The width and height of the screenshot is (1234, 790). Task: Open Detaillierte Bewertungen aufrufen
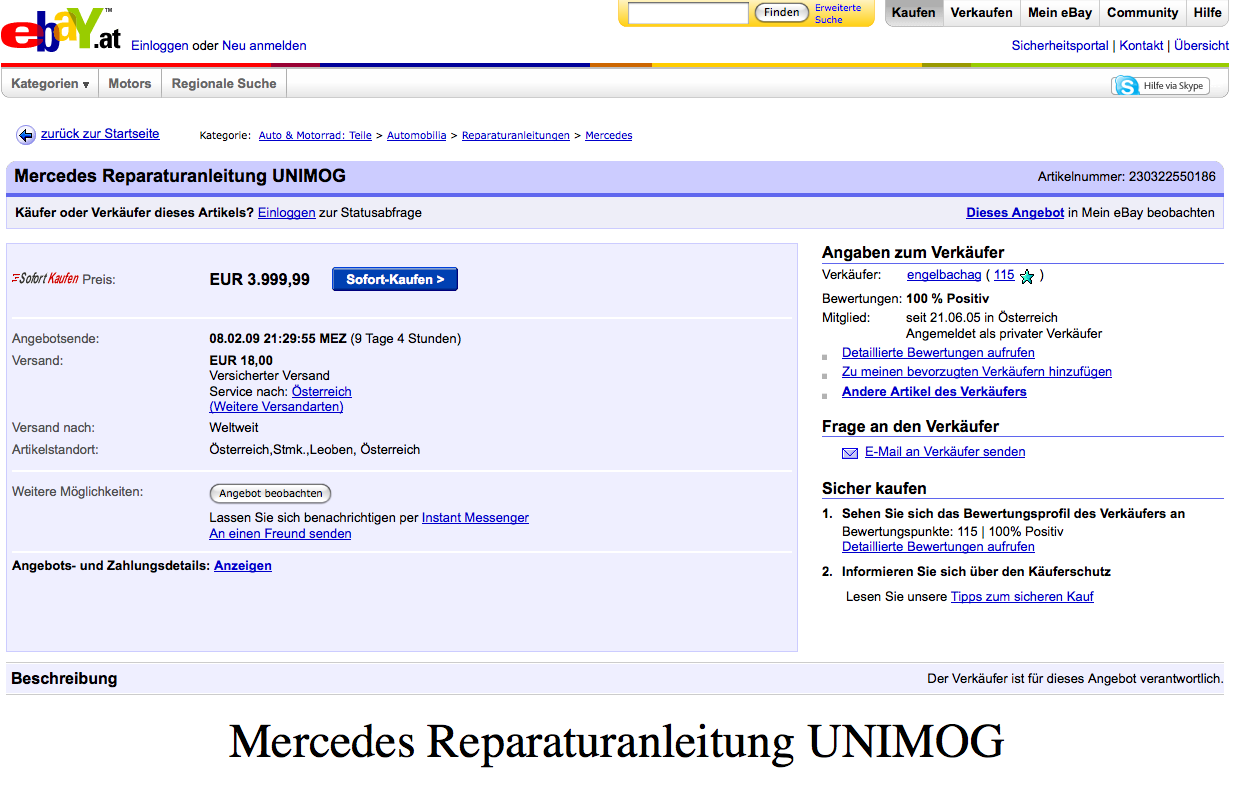[x=937, y=352]
